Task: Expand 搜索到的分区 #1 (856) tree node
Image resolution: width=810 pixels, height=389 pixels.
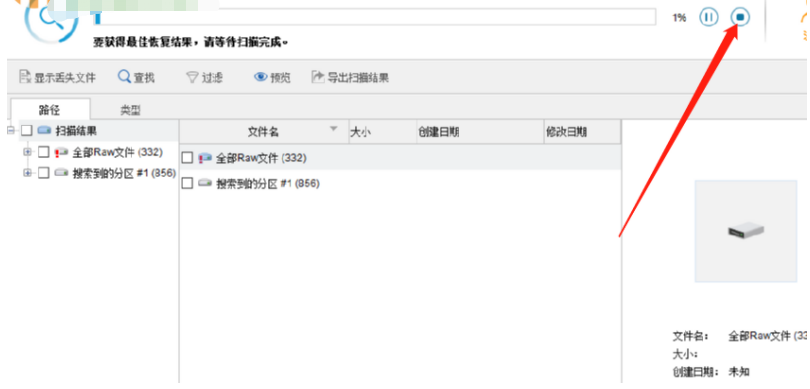Action: [x=27, y=173]
